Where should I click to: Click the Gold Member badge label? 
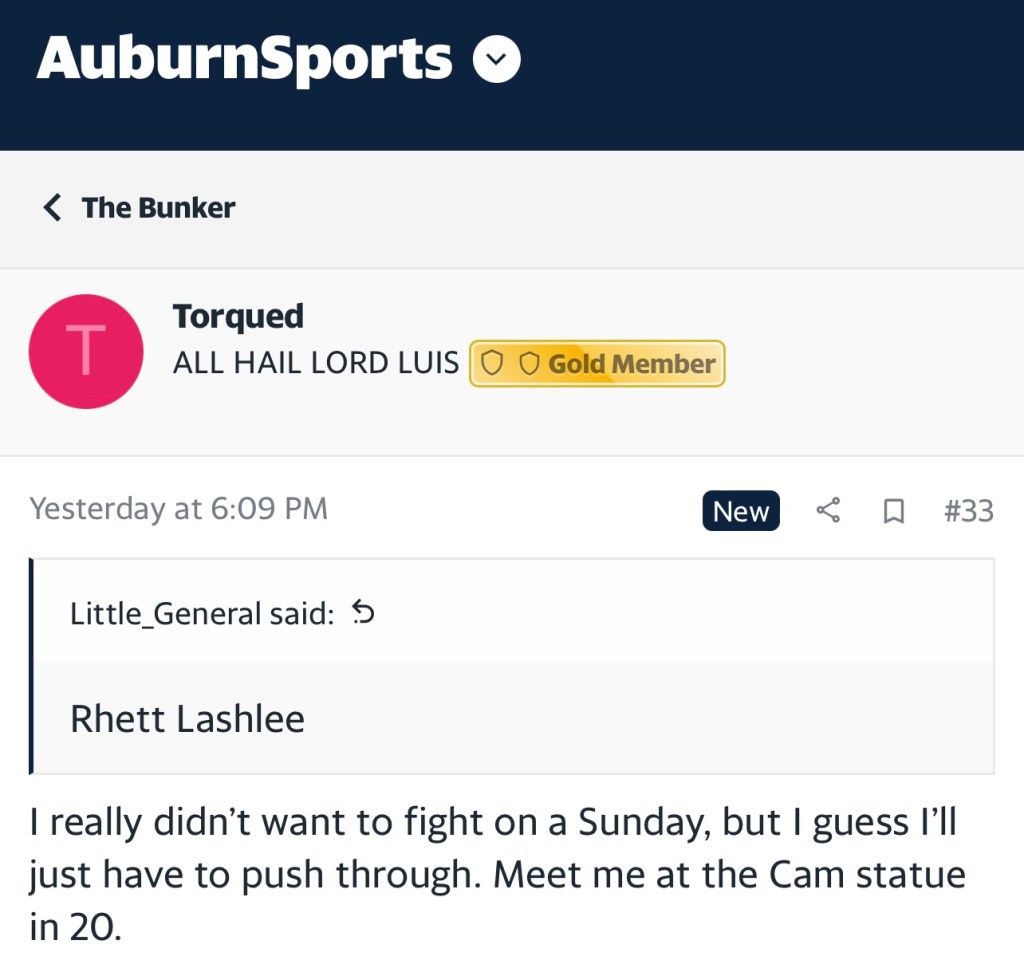coord(631,364)
